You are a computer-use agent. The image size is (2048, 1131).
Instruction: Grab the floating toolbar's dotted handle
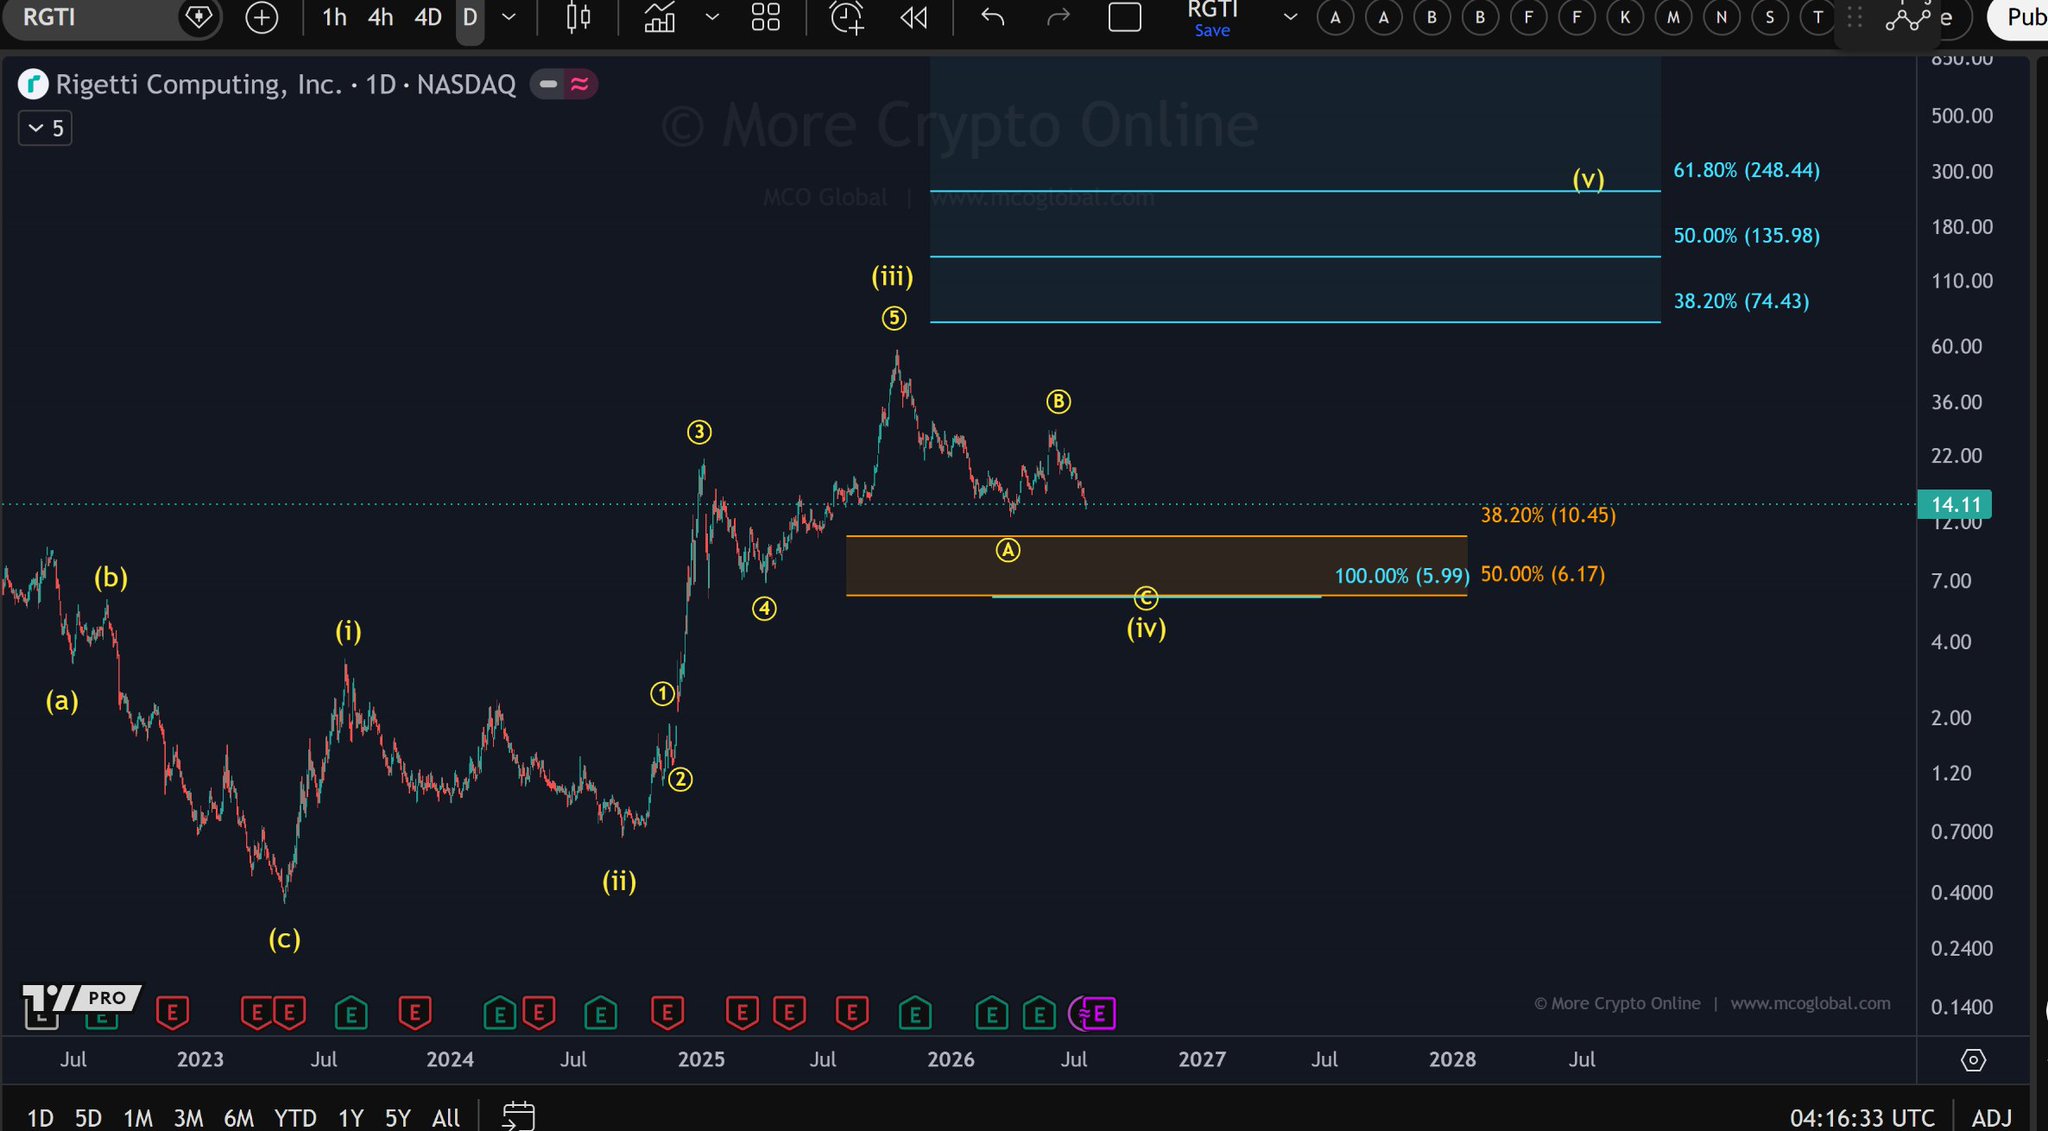tap(1854, 17)
